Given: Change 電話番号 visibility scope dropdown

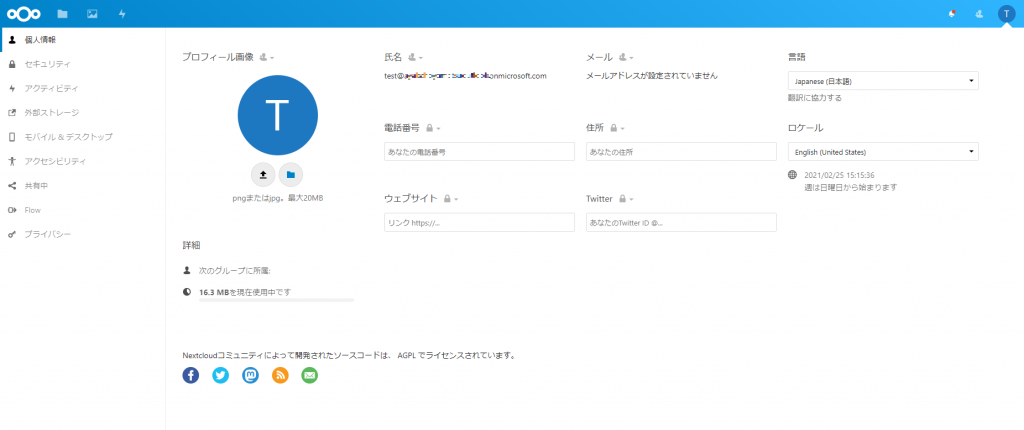Looking at the screenshot, I should click(x=434, y=128).
